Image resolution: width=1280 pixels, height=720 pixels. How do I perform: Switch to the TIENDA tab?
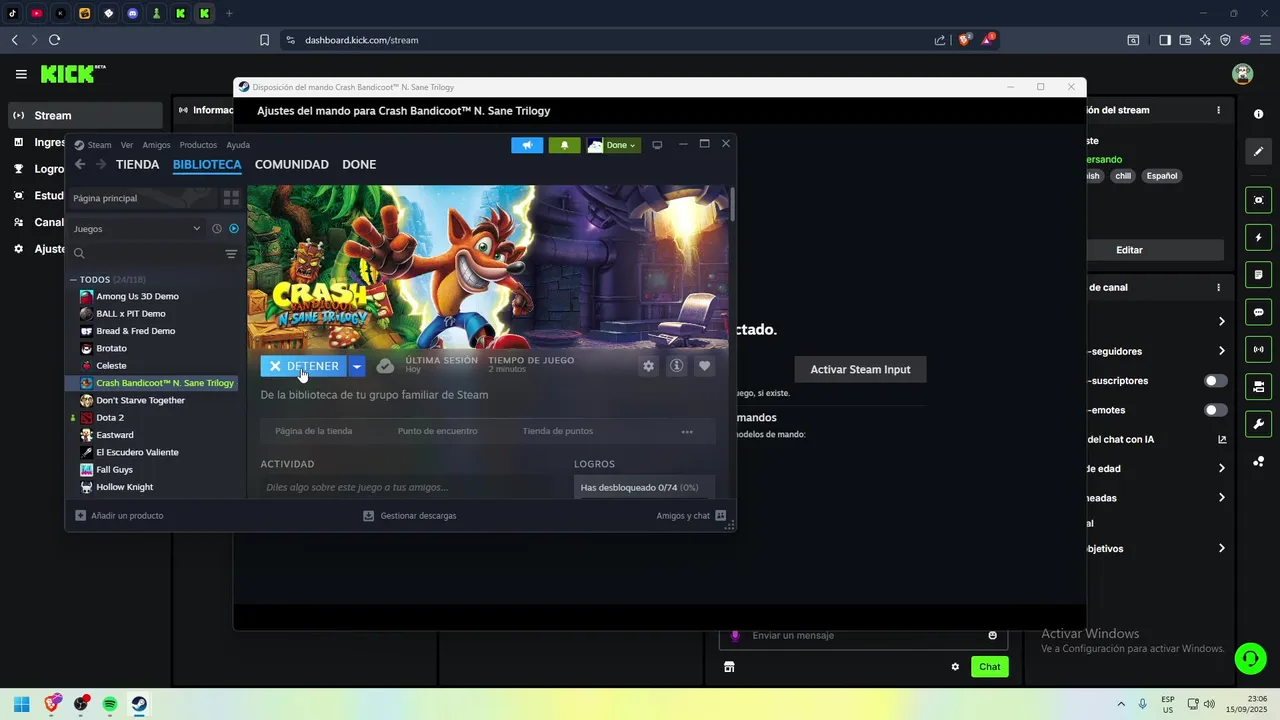click(x=137, y=164)
